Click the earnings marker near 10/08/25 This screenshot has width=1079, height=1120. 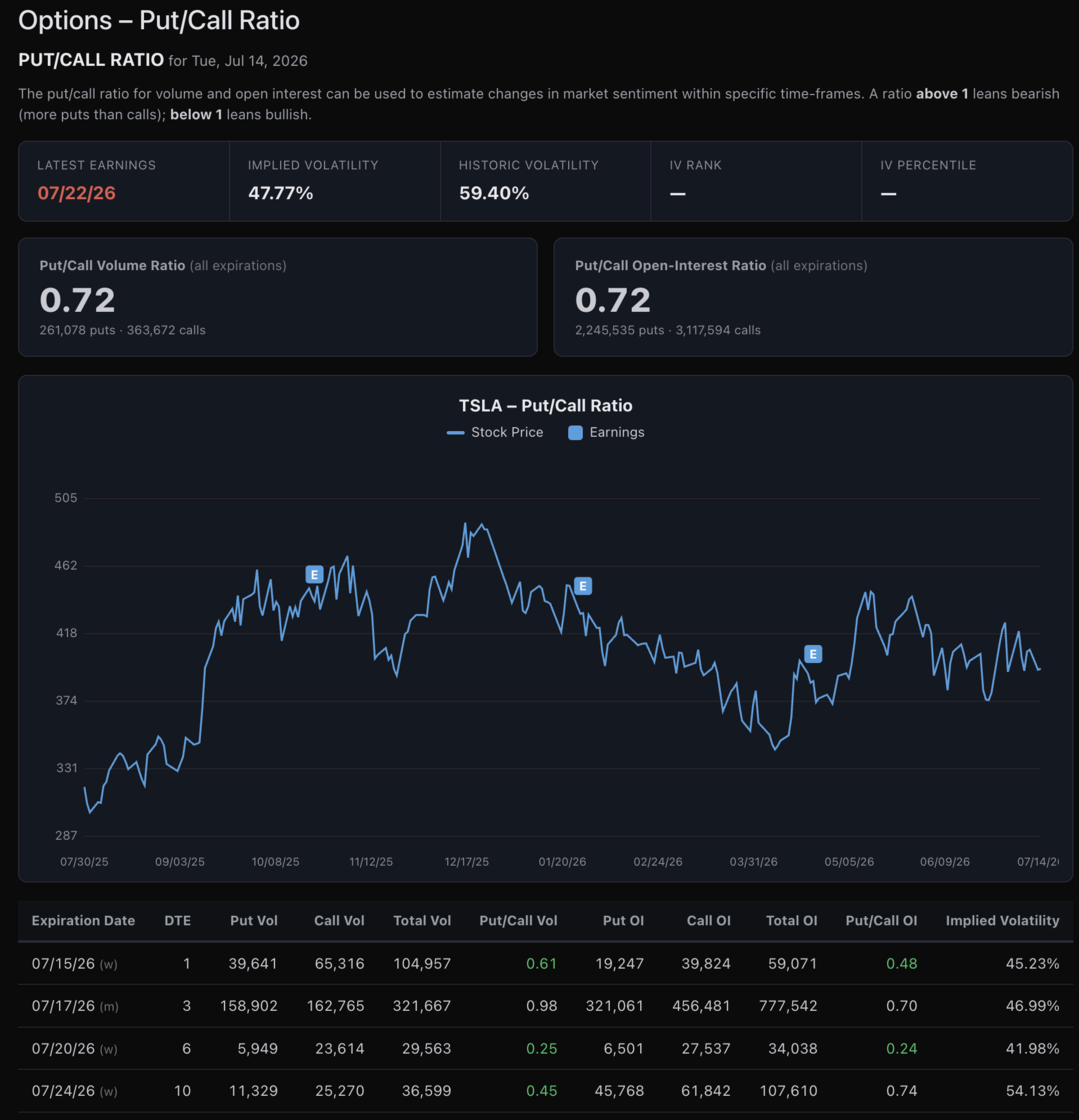(x=314, y=574)
